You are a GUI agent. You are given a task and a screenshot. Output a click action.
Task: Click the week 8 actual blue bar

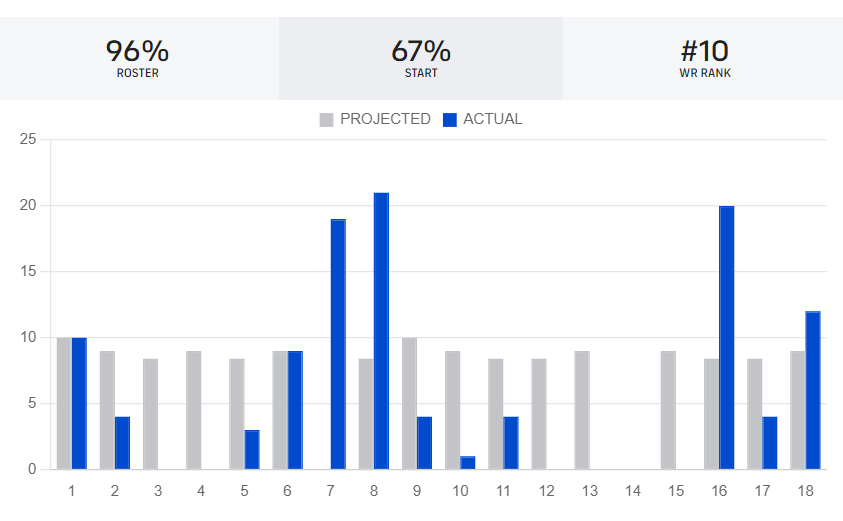[381, 331]
